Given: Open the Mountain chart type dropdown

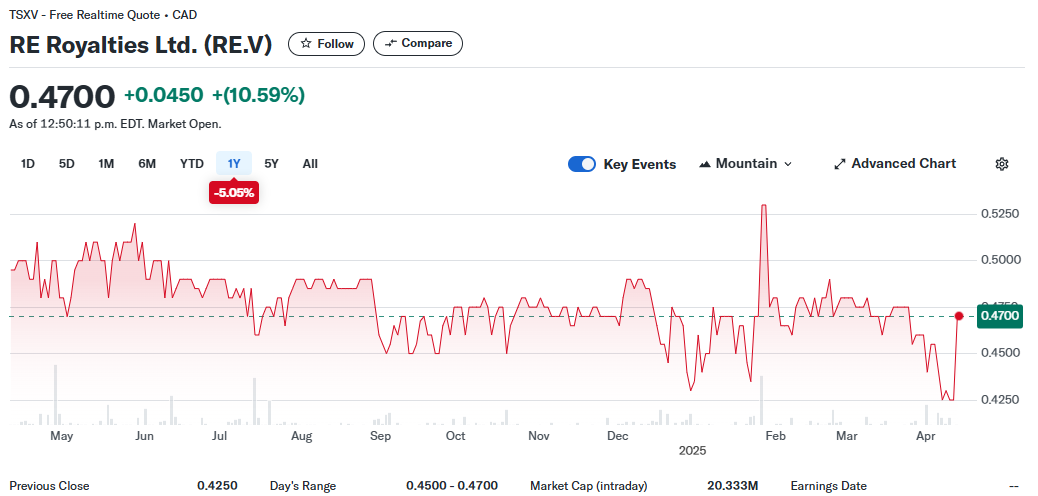Looking at the screenshot, I should 745,164.
